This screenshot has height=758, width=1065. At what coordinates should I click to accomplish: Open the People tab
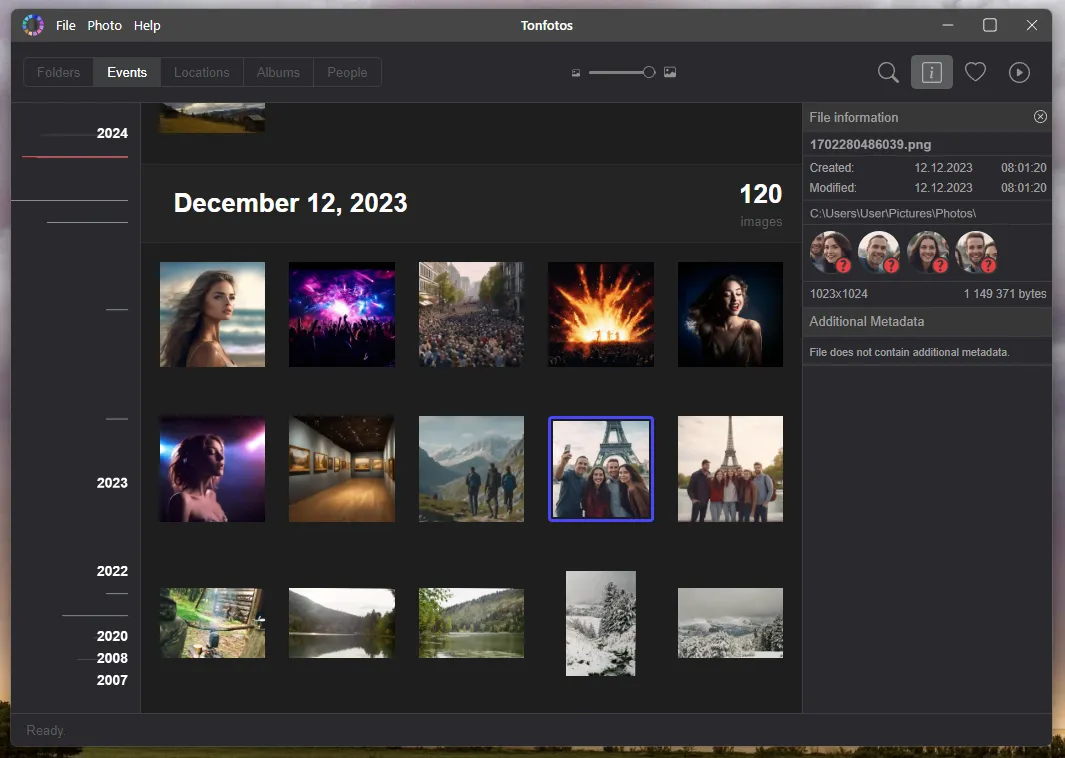347,72
